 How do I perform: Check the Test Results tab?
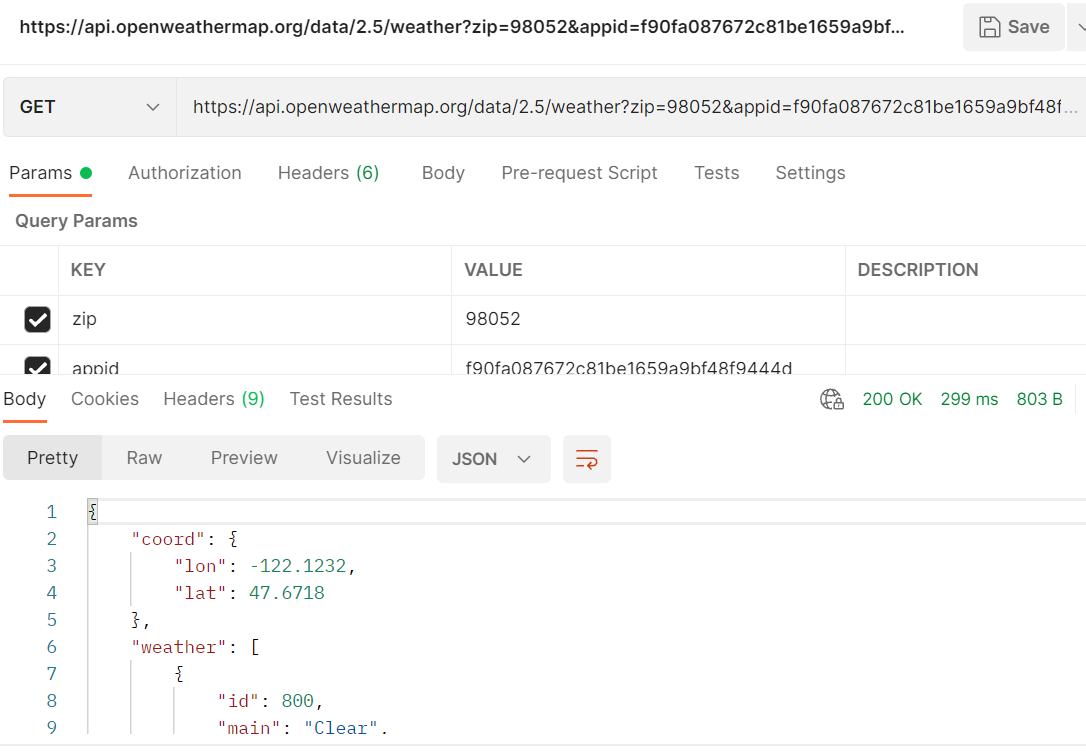[340, 398]
